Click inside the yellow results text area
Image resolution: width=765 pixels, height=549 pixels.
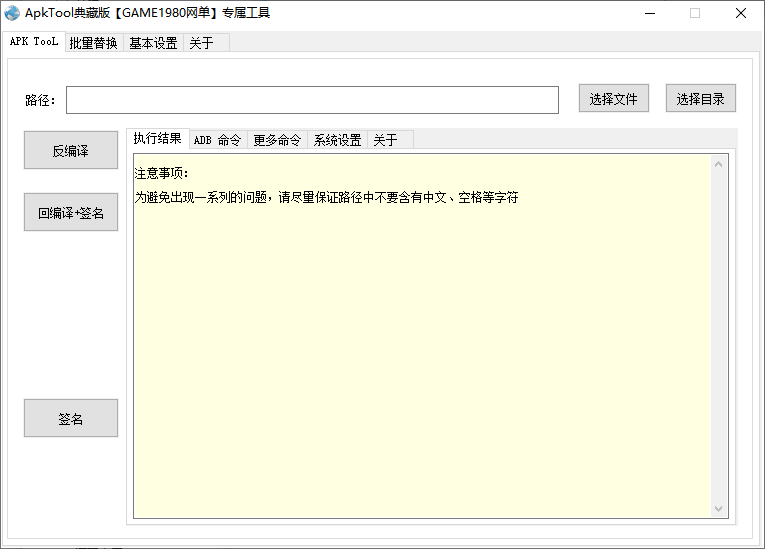point(420,350)
